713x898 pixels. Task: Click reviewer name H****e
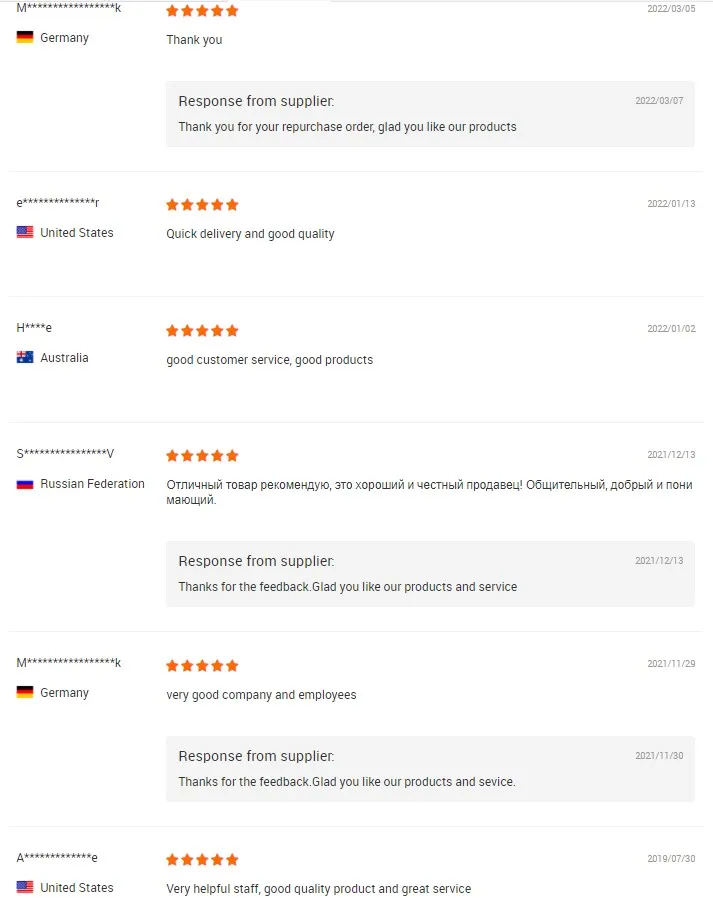click(34, 328)
